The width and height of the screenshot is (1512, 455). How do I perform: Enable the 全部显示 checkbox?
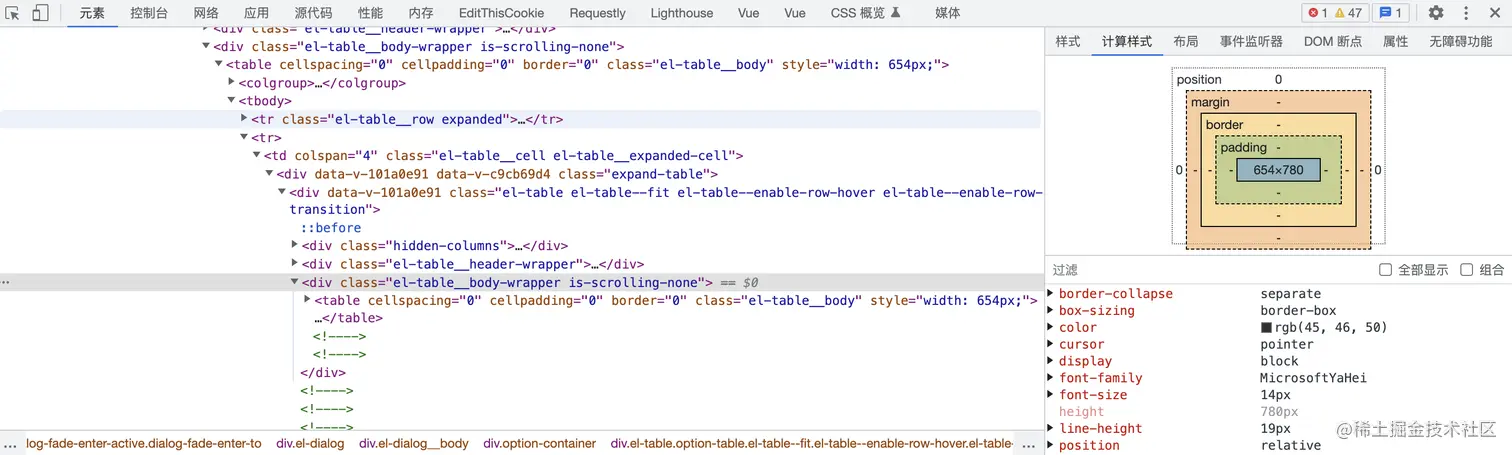(x=1385, y=270)
